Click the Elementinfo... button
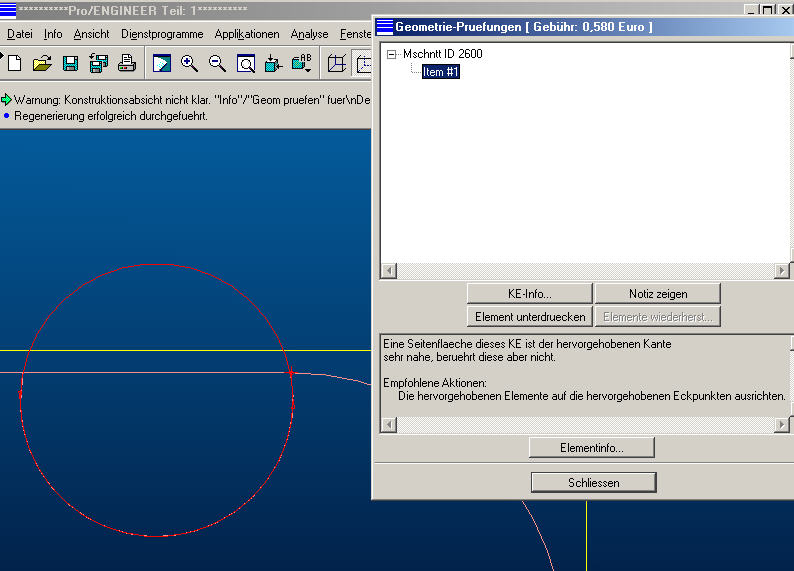 click(x=591, y=448)
